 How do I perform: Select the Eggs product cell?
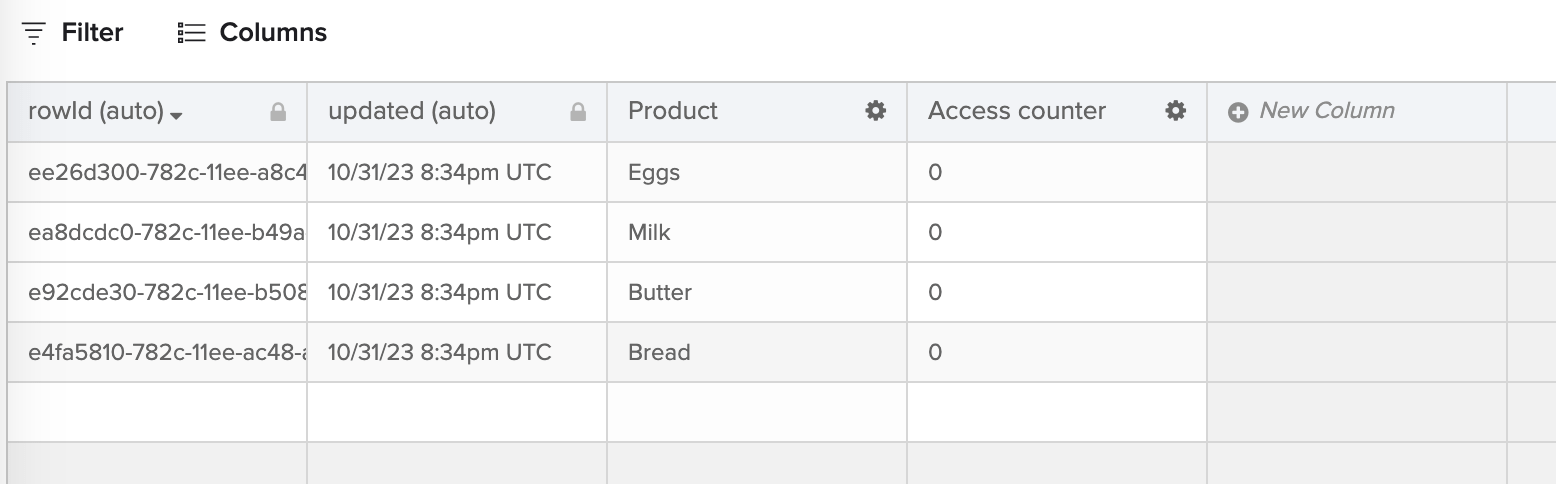click(654, 172)
